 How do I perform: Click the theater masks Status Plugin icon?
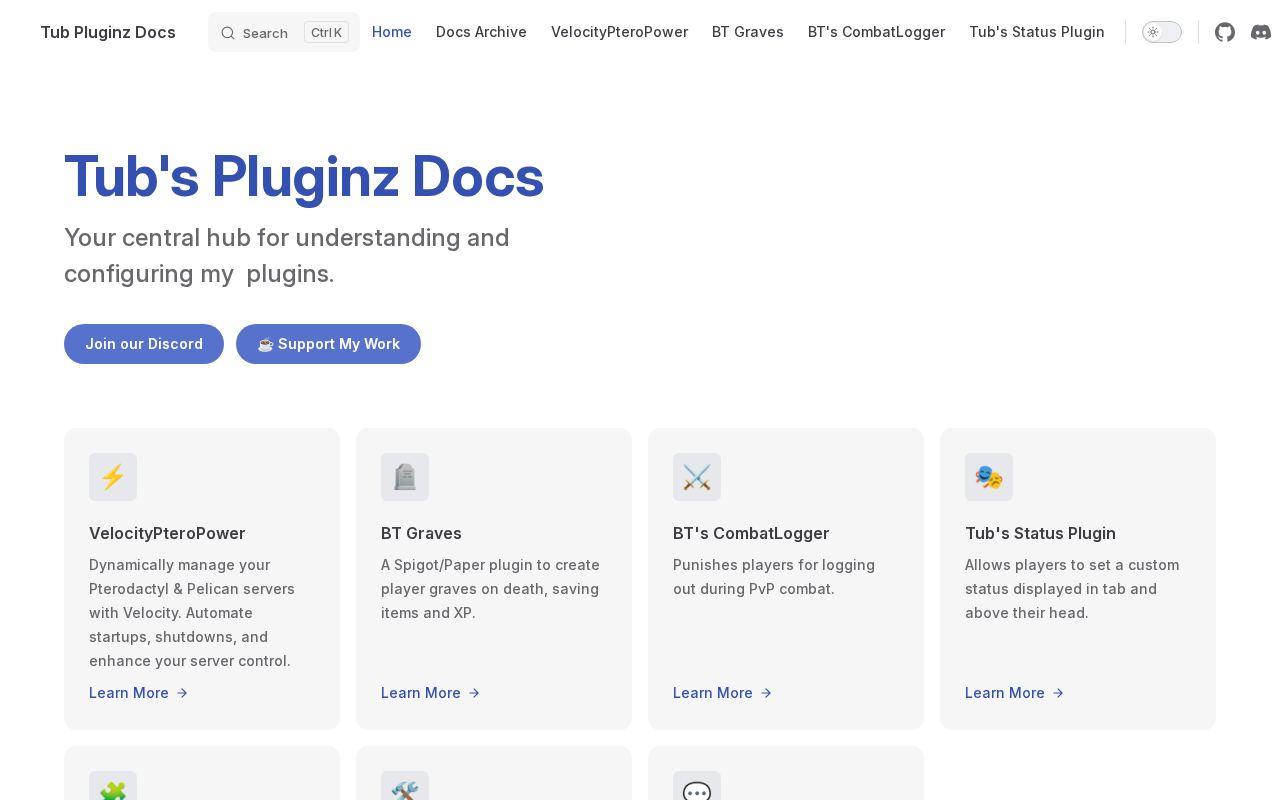click(x=989, y=477)
